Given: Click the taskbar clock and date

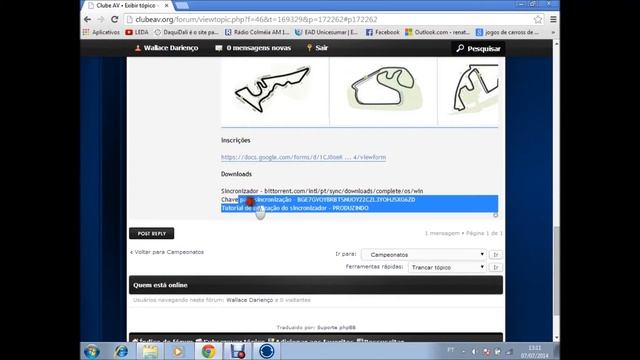Looking at the screenshot, I should point(535,352).
